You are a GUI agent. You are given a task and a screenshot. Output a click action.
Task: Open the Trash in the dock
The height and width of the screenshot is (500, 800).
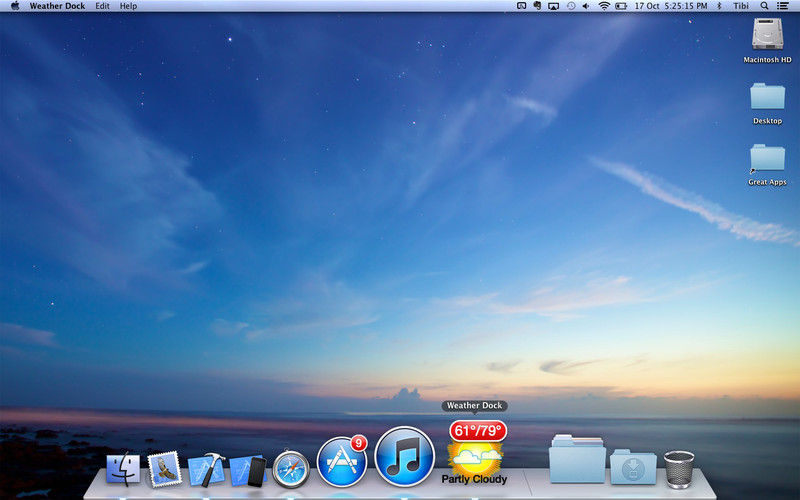tap(679, 467)
